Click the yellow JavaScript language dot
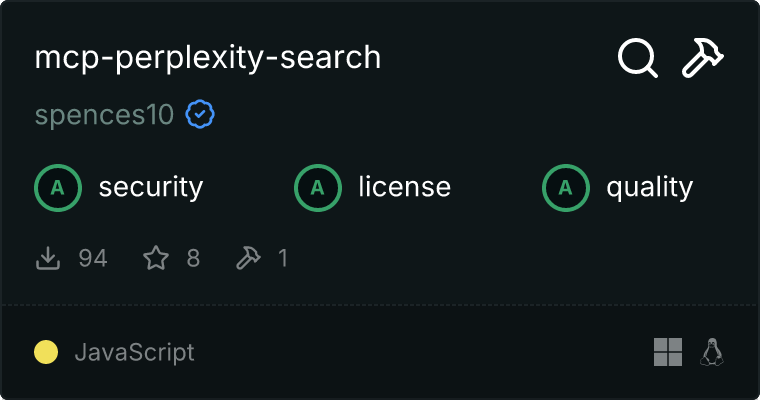Screen dimensions: 760x400 (x=46, y=352)
